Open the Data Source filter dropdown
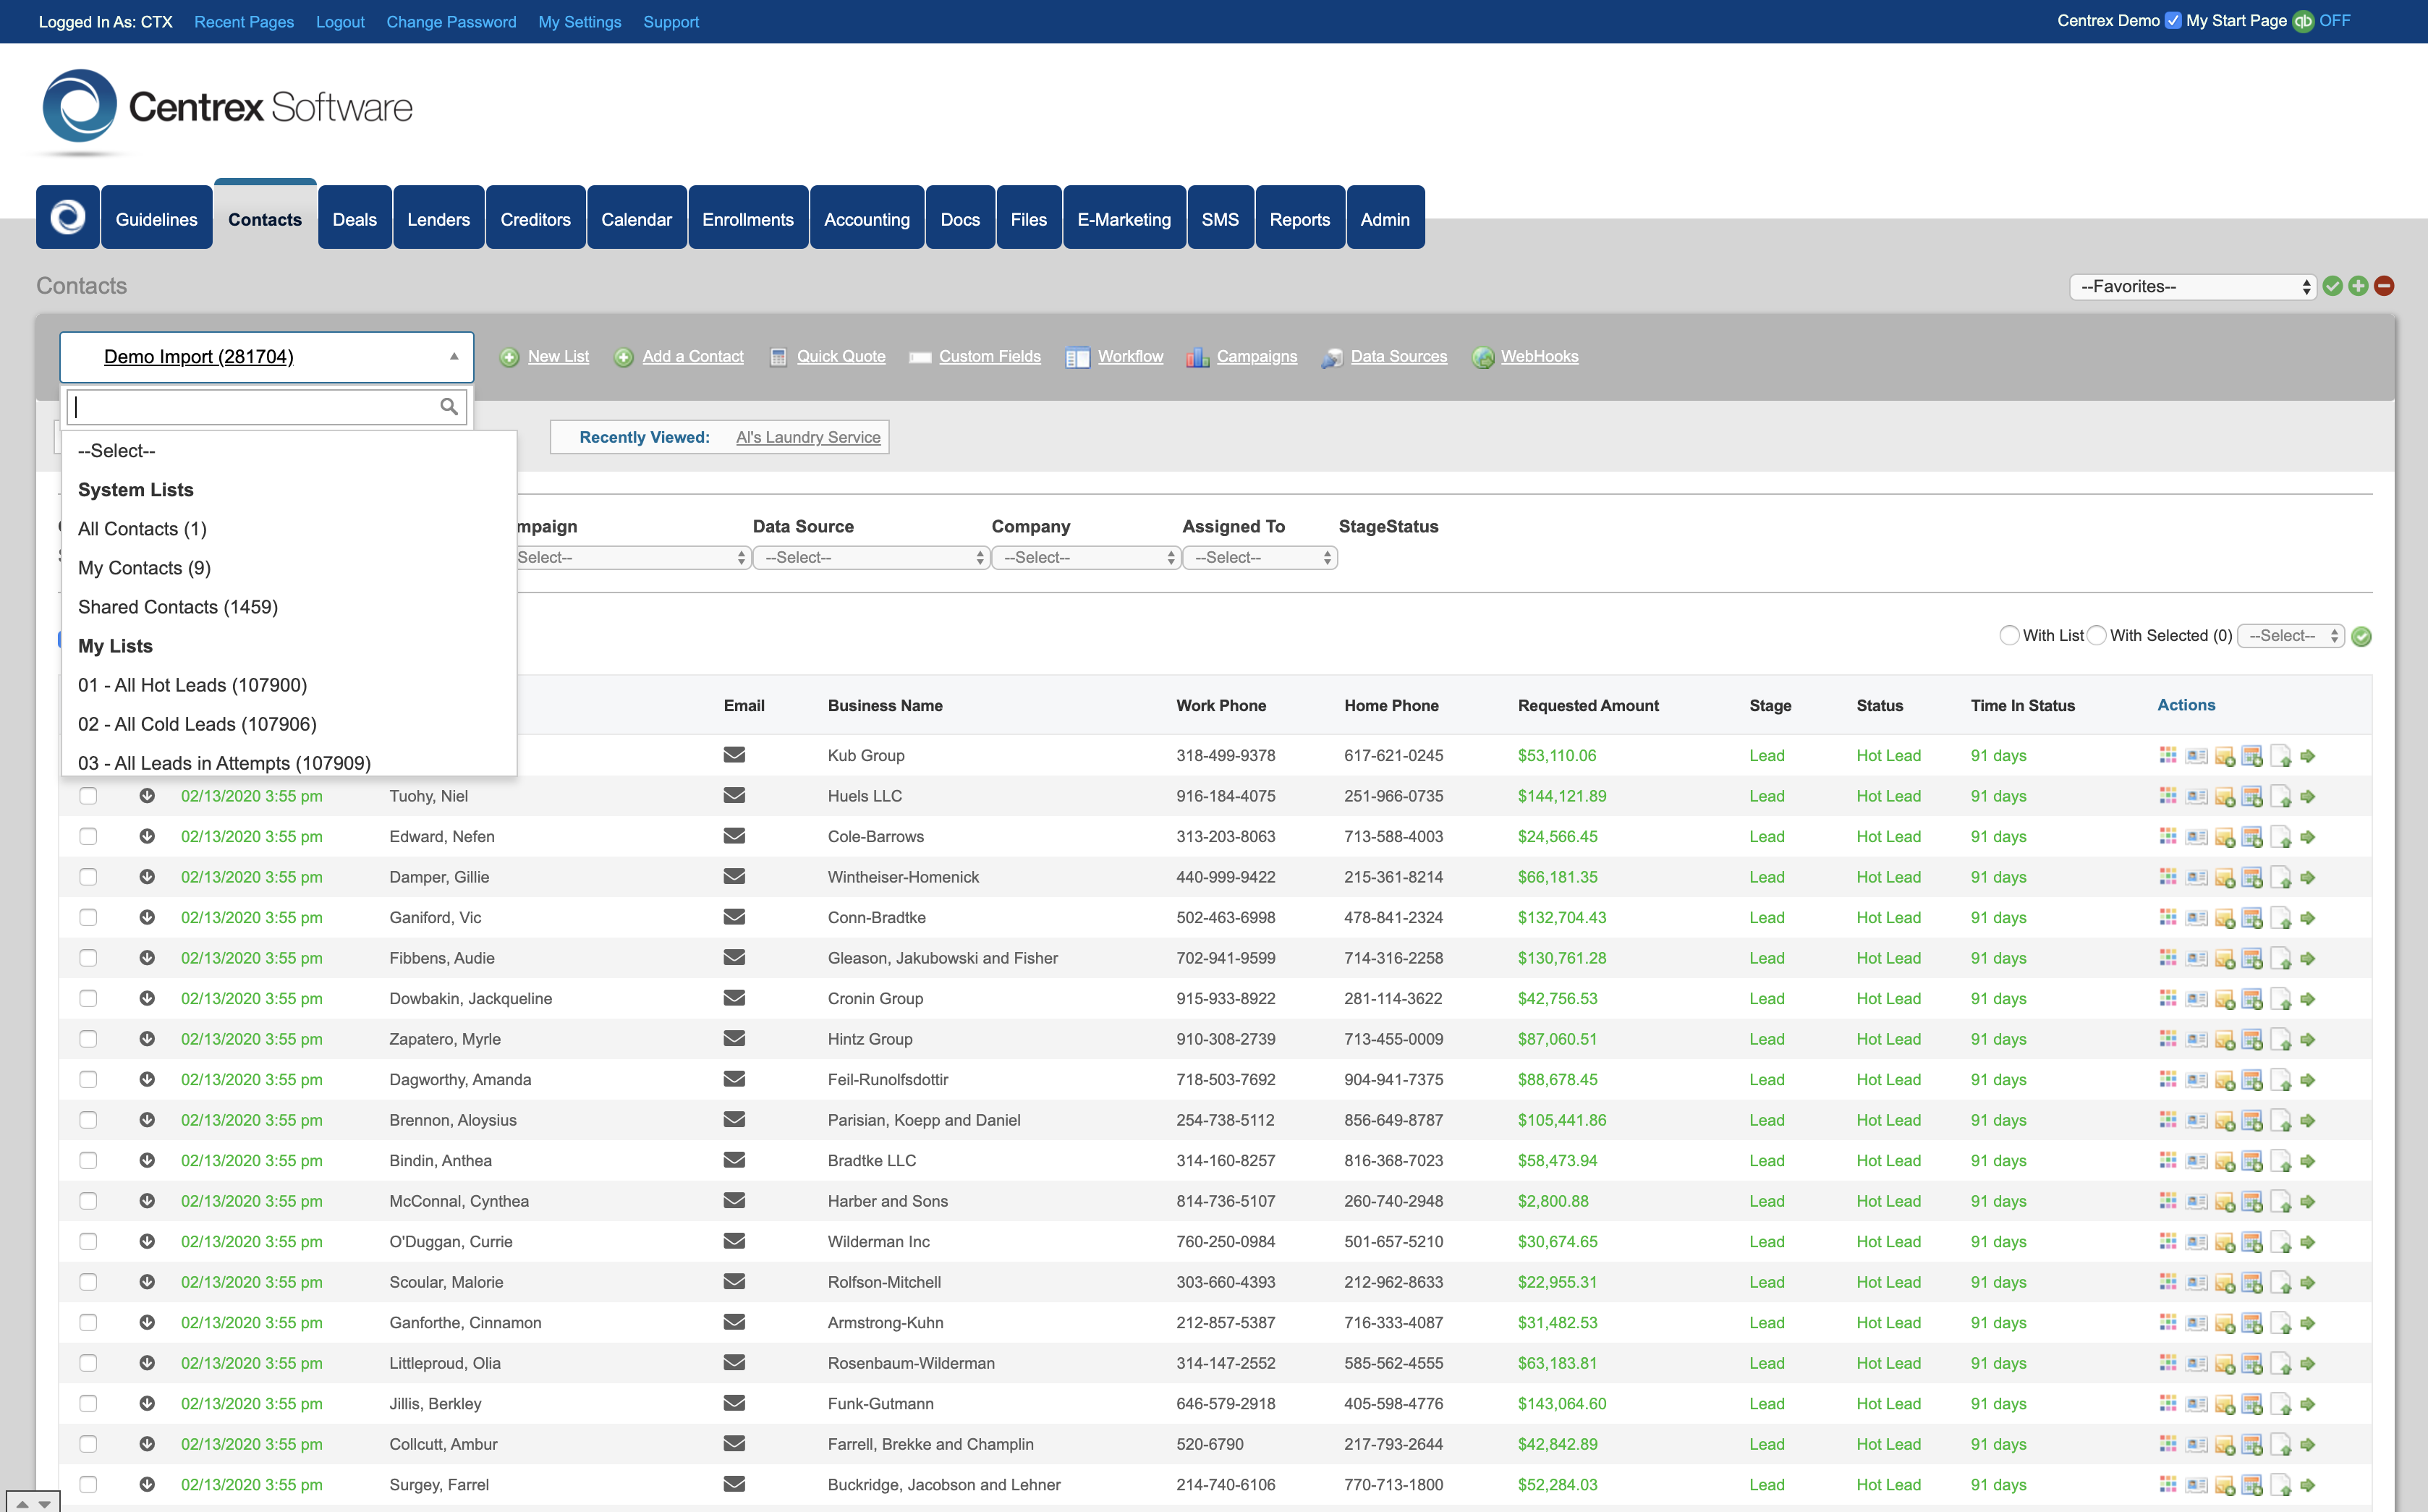The width and height of the screenshot is (2428, 1512). [x=871, y=557]
